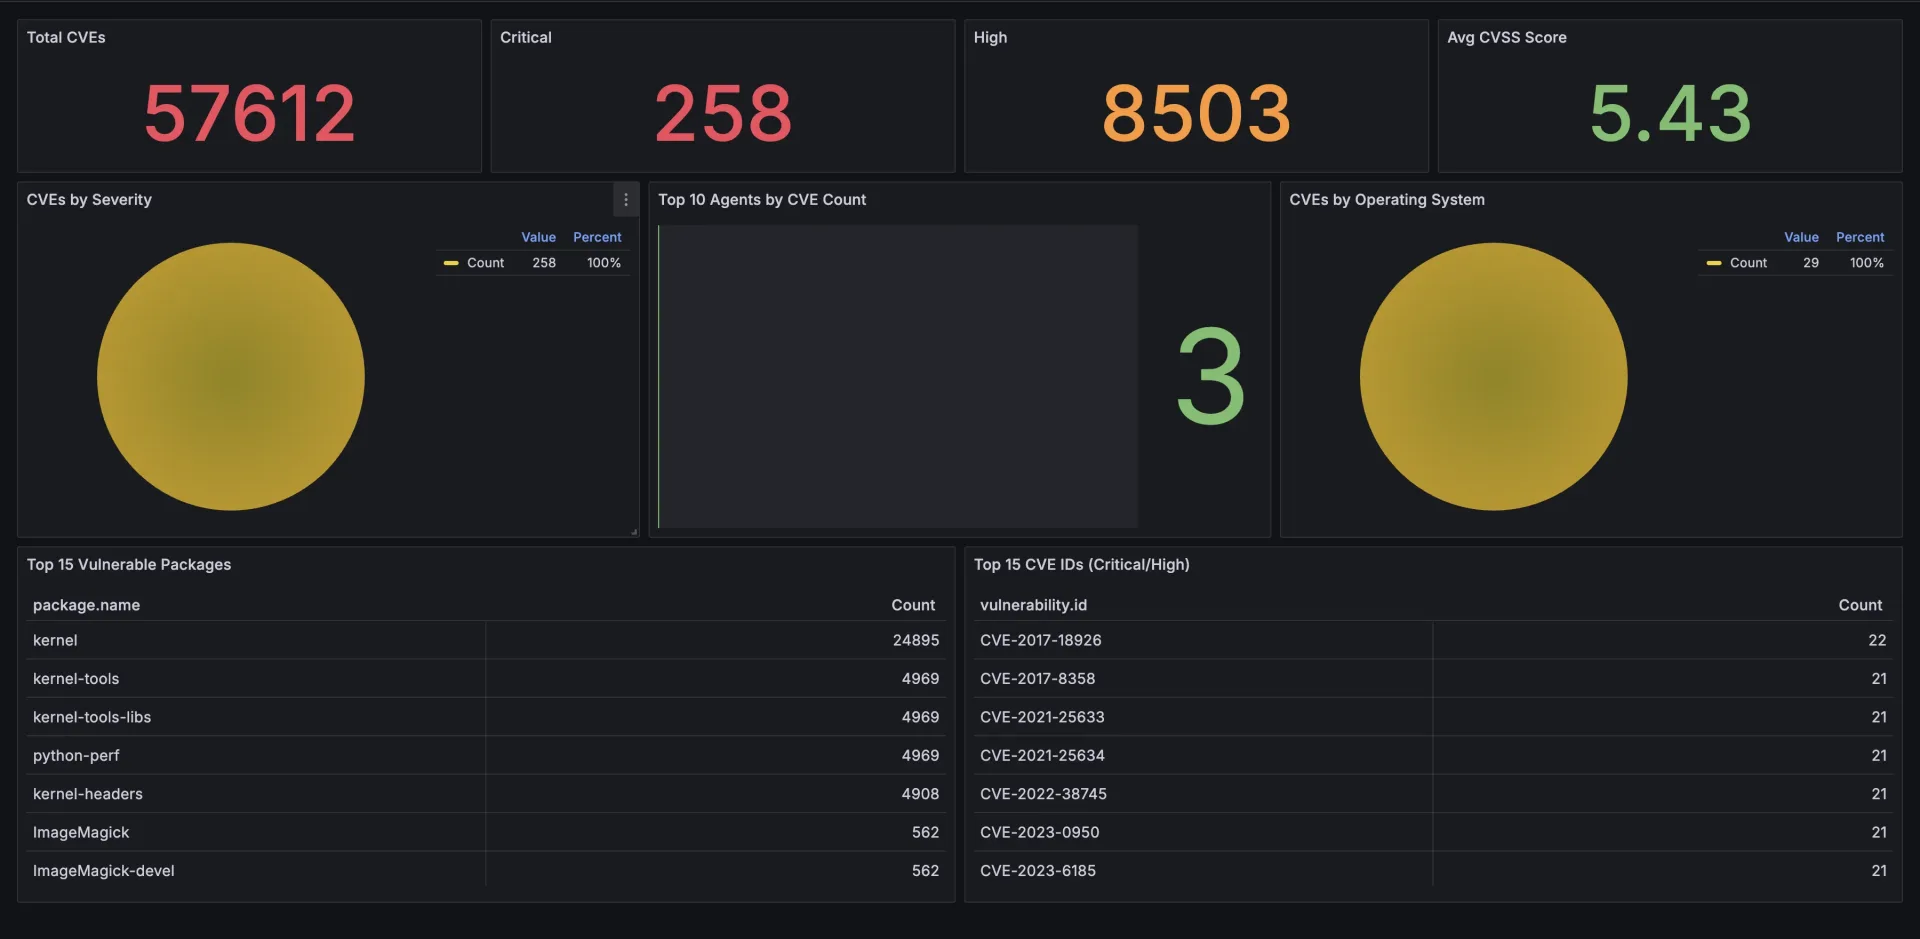Click the CVEs by Operating System pie chart
Screen dimensions: 1920x939
click(x=1494, y=377)
